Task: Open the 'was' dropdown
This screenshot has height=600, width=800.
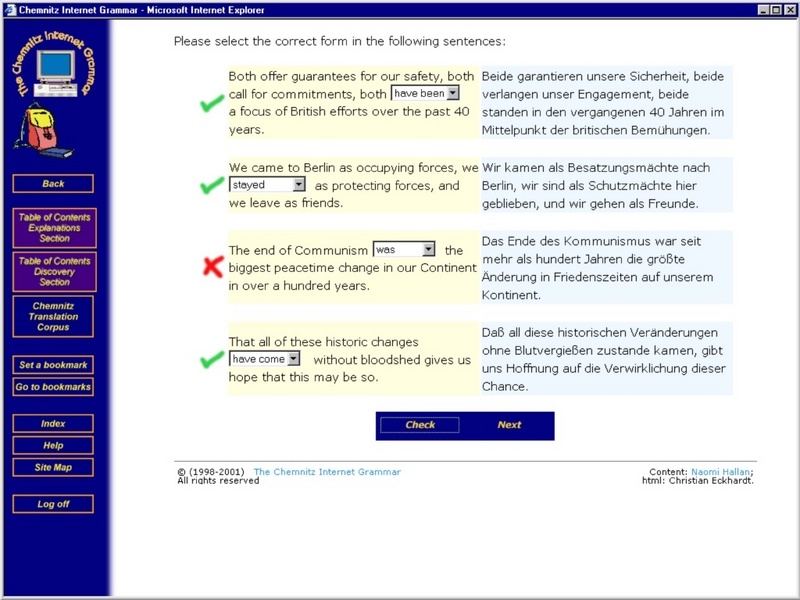Action: pyautogui.click(x=404, y=249)
